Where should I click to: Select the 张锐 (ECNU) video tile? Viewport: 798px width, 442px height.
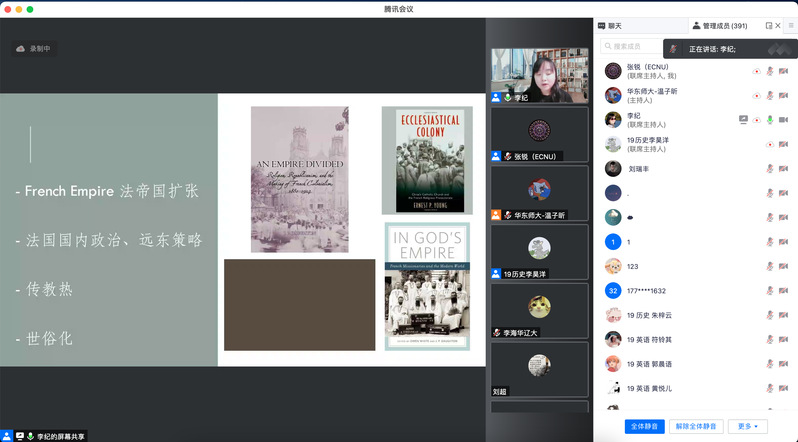pos(539,133)
